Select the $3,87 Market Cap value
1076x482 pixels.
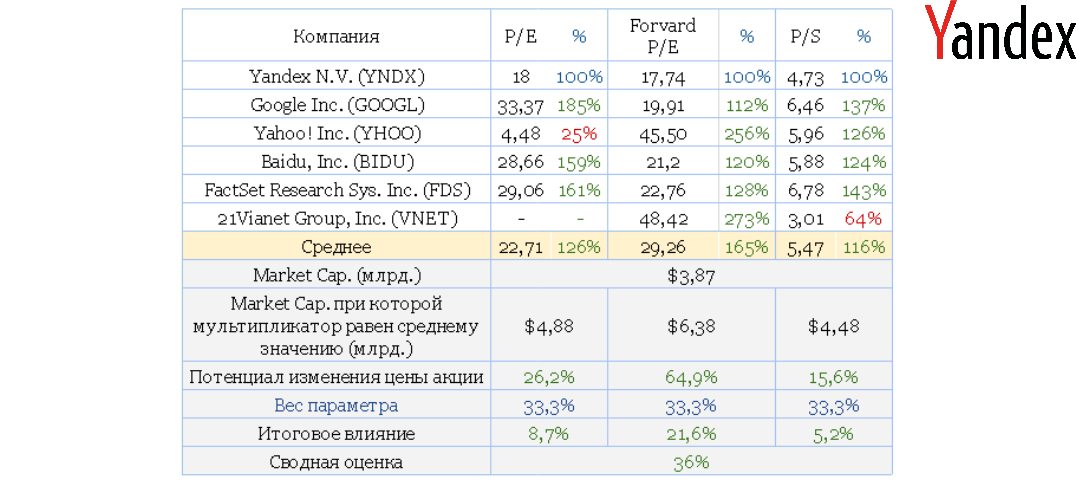(691, 276)
